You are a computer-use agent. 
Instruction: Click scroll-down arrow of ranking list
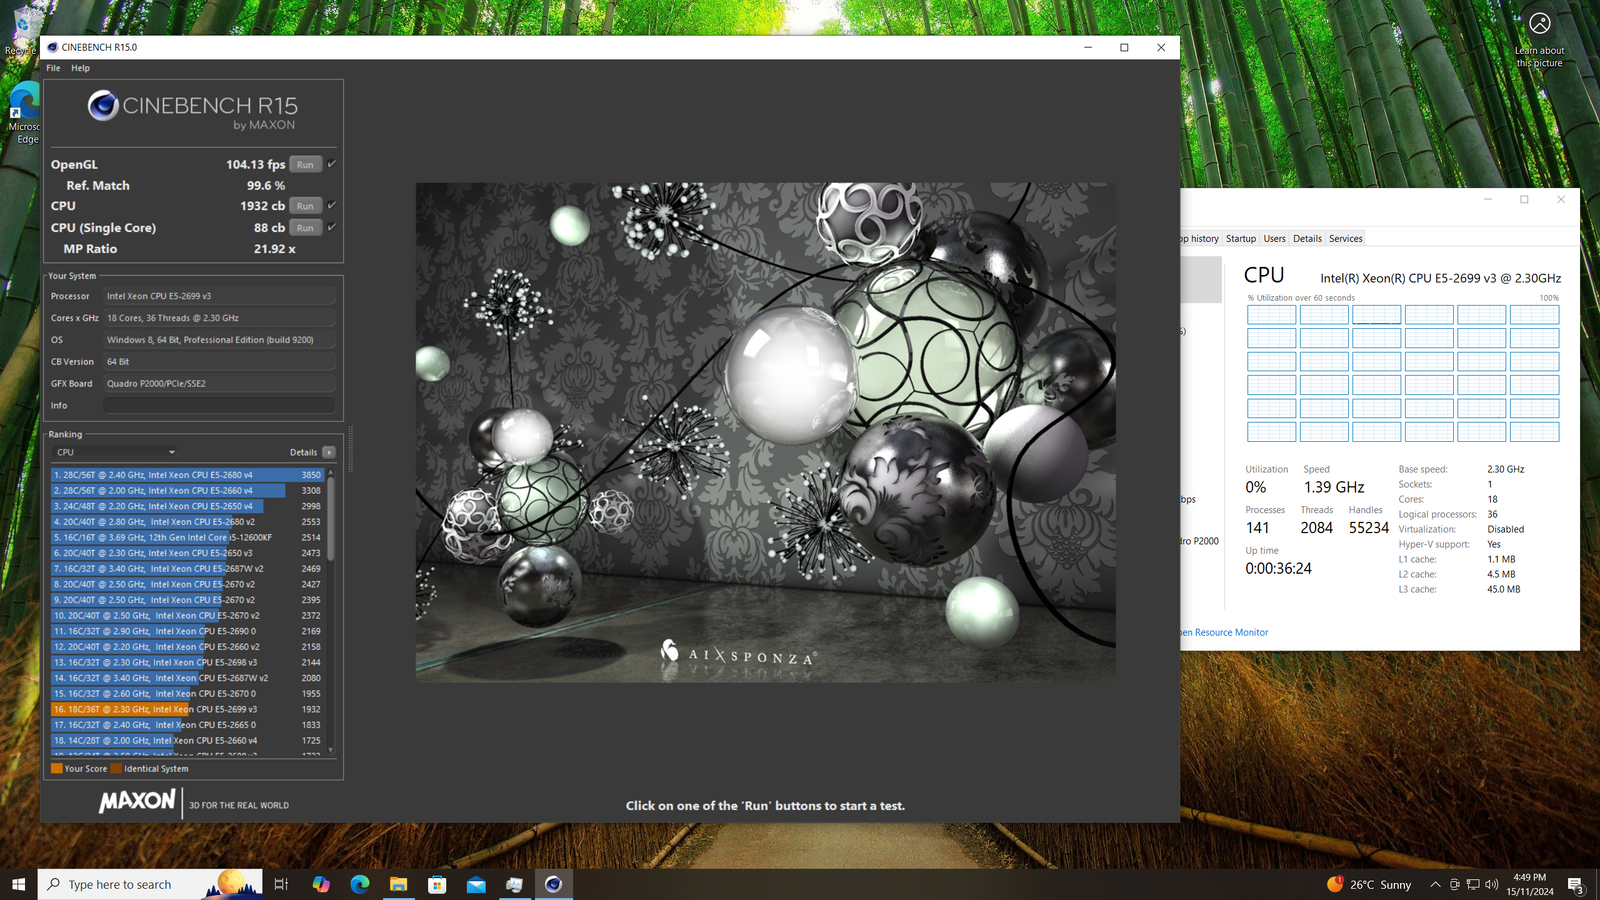331,750
